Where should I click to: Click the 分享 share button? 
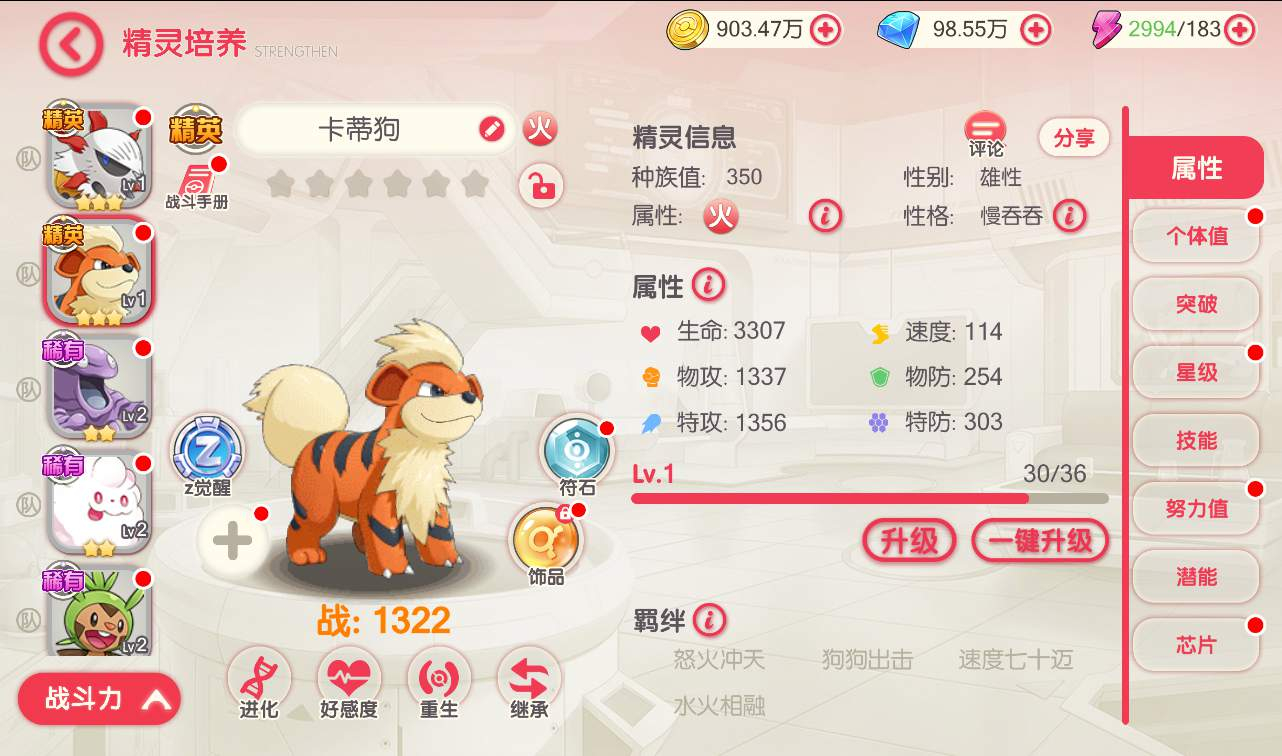[x=1074, y=138]
